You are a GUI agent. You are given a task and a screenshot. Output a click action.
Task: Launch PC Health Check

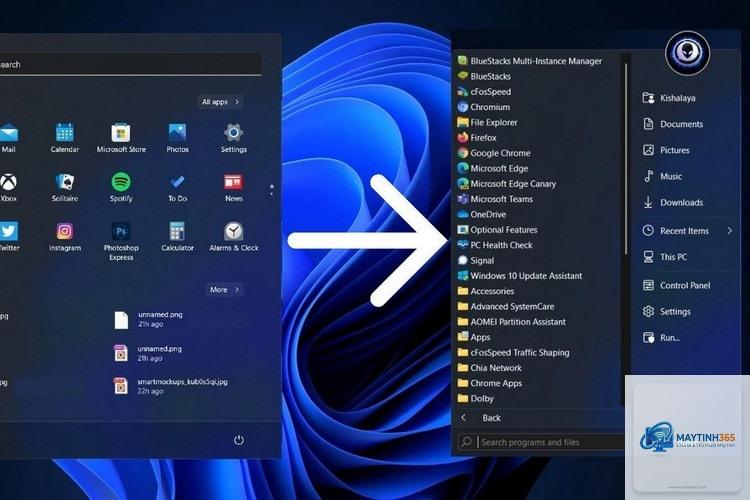point(495,244)
